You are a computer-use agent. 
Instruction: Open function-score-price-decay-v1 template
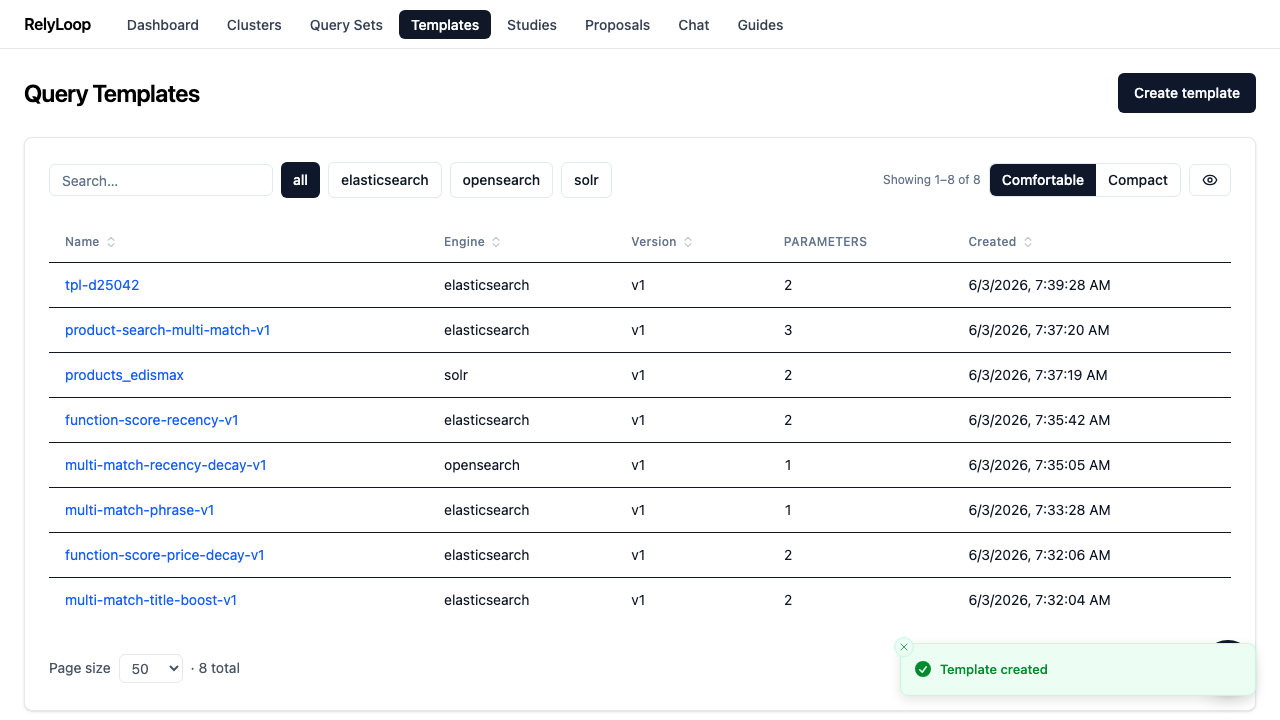165,555
